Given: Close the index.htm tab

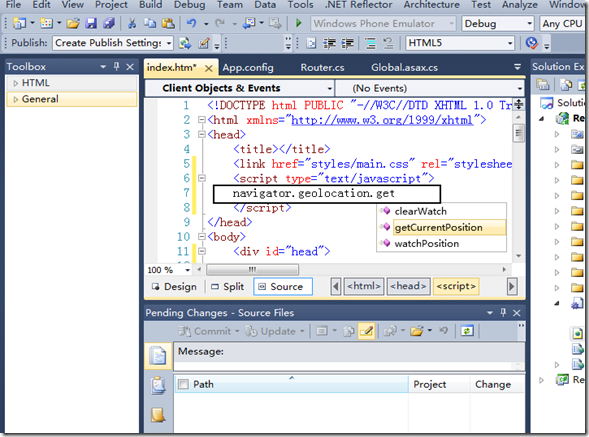Looking at the screenshot, I should [x=209, y=68].
